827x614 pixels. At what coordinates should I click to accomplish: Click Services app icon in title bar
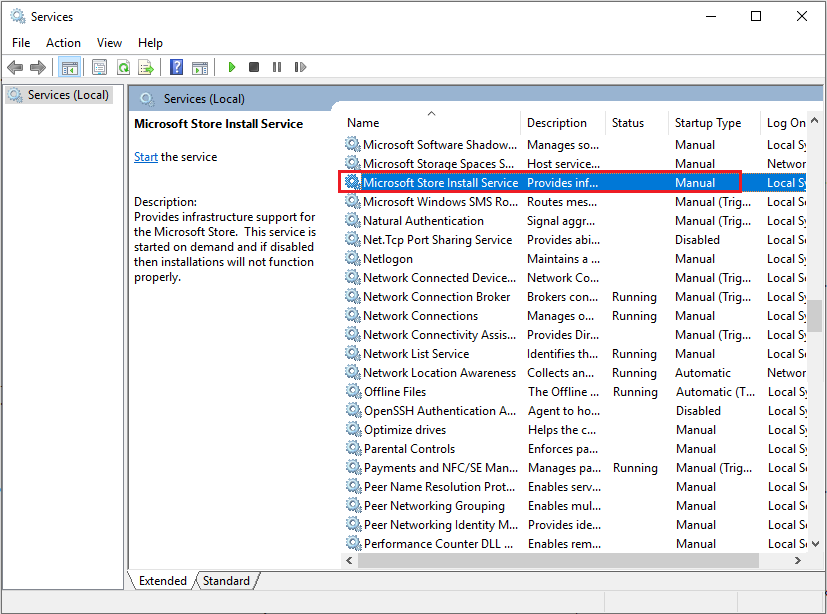tap(18, 16)
